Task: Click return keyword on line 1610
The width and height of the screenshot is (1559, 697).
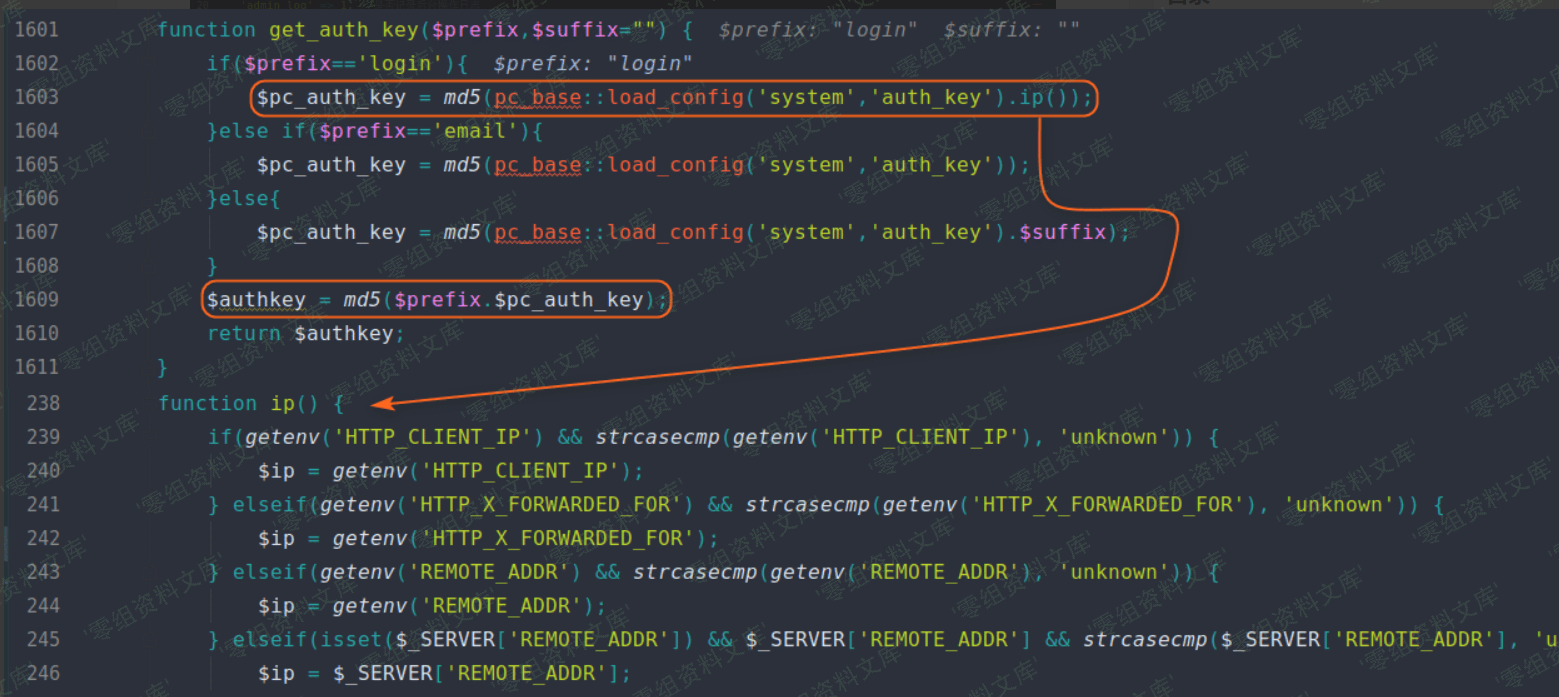Action: point(244,334)
